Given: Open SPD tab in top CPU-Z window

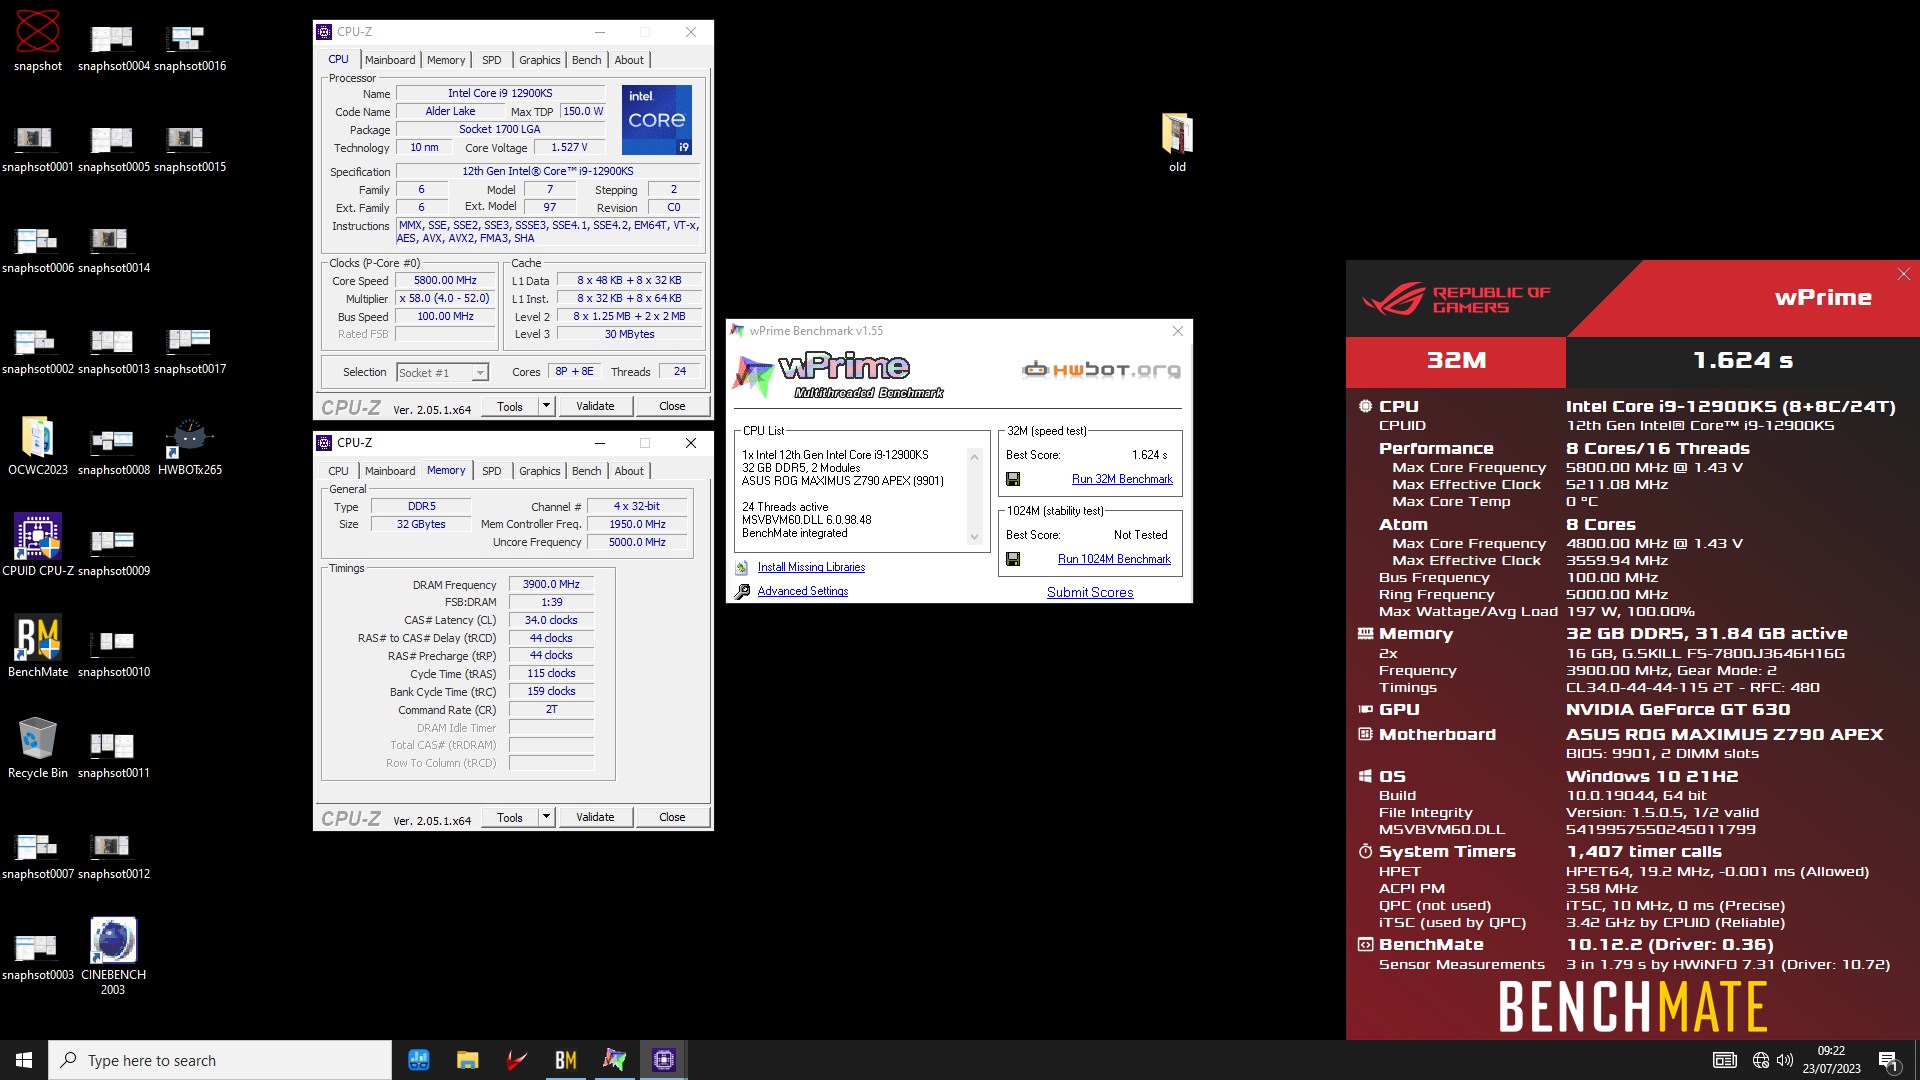Looking at the screenshot, I should pyautogui.click(x=492, y=60).
